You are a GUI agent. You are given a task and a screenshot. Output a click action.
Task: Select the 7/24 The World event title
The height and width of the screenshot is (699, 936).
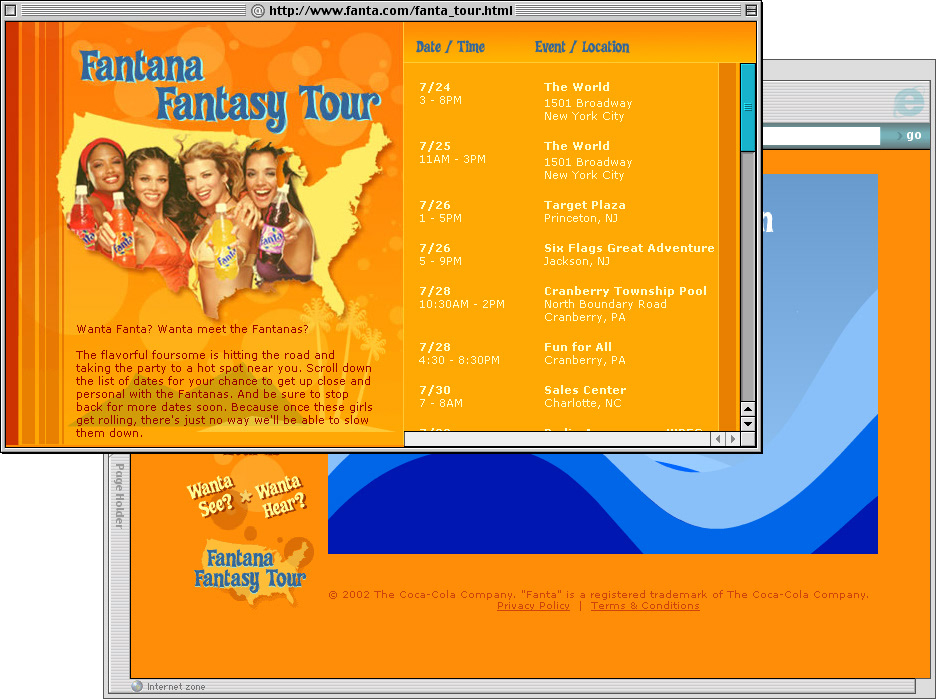[x=577, y=87]
